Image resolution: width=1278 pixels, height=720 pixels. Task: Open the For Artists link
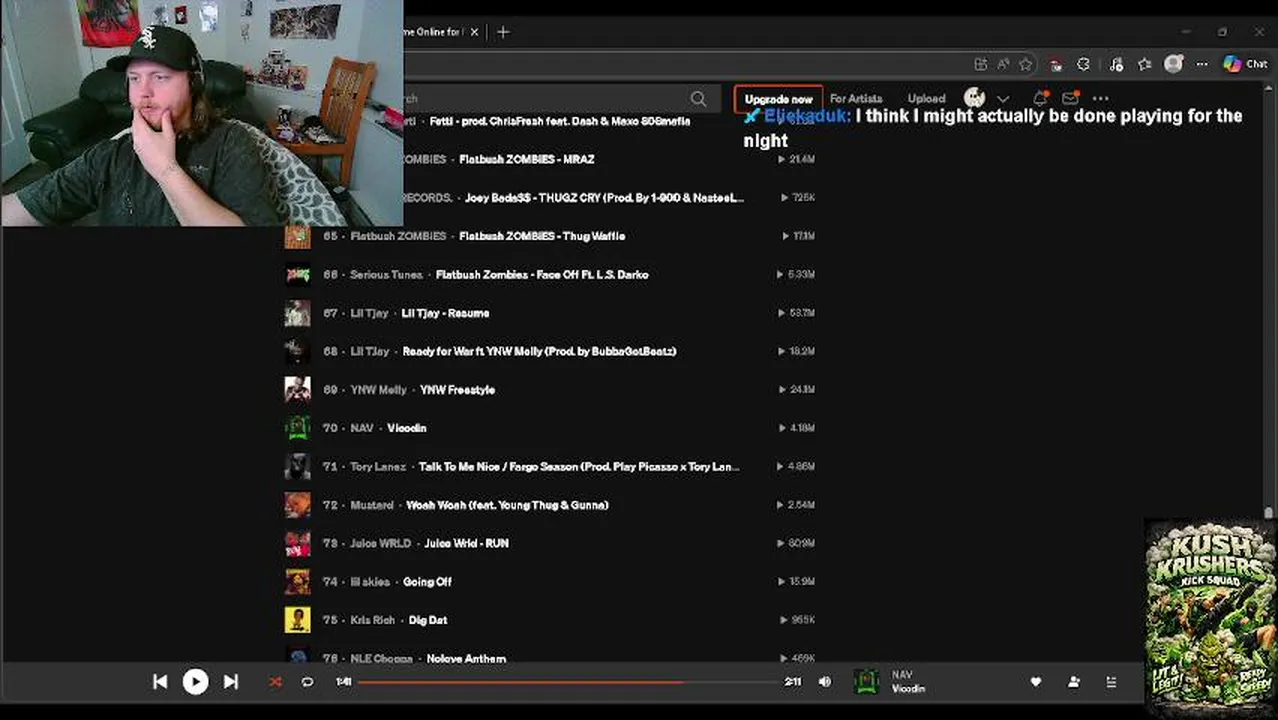(856, 99)
